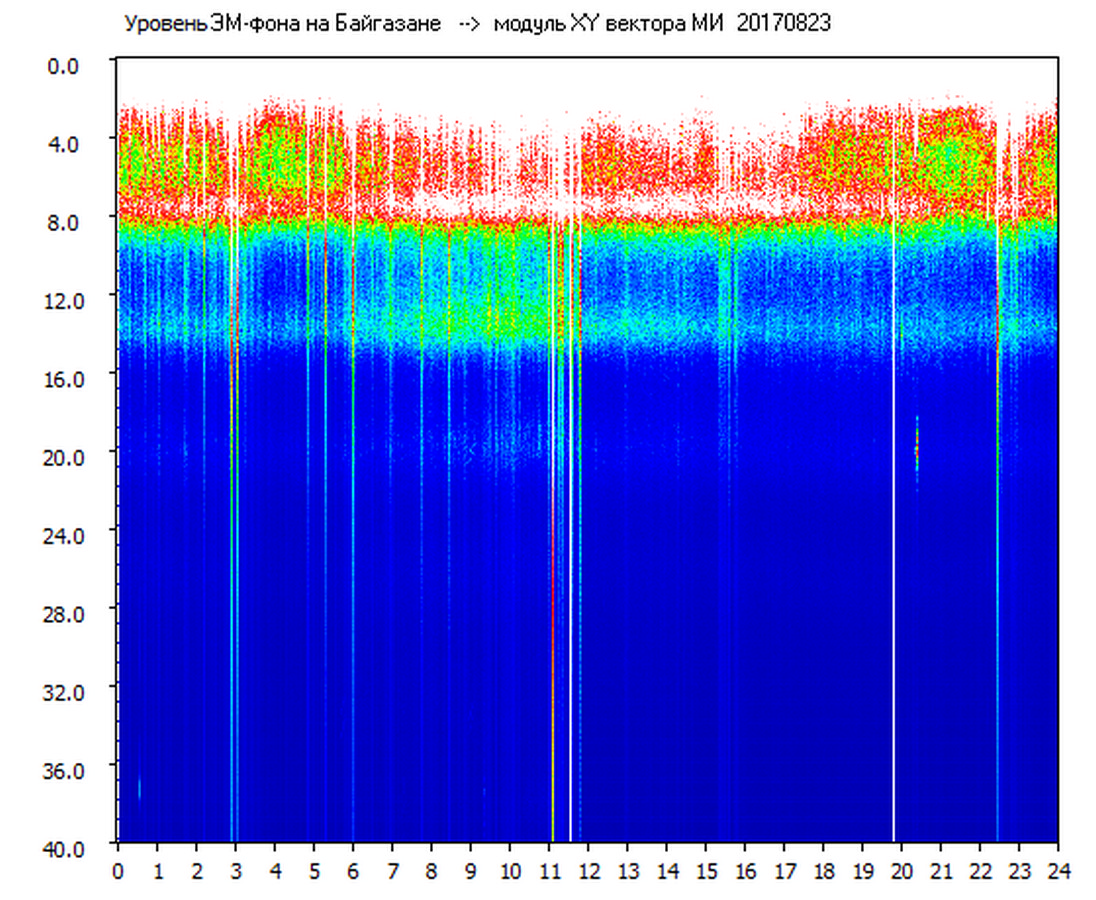
Task: Click the x-axis label 12
Action: 588,870
